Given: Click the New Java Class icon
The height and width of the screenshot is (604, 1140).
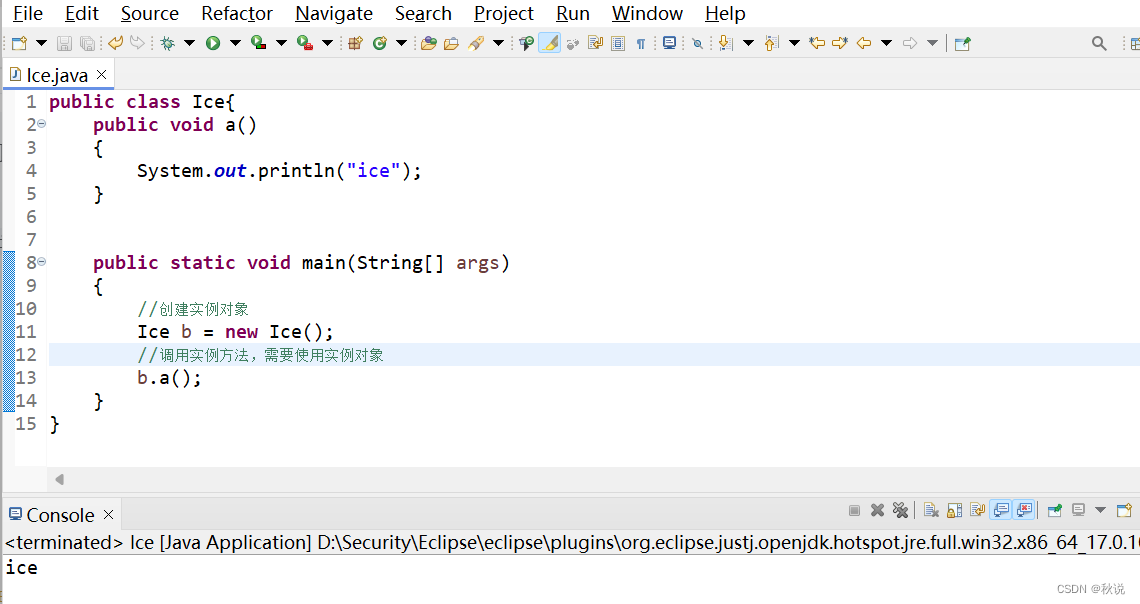Looking at the screenshot, I should (x=379, y=44).
